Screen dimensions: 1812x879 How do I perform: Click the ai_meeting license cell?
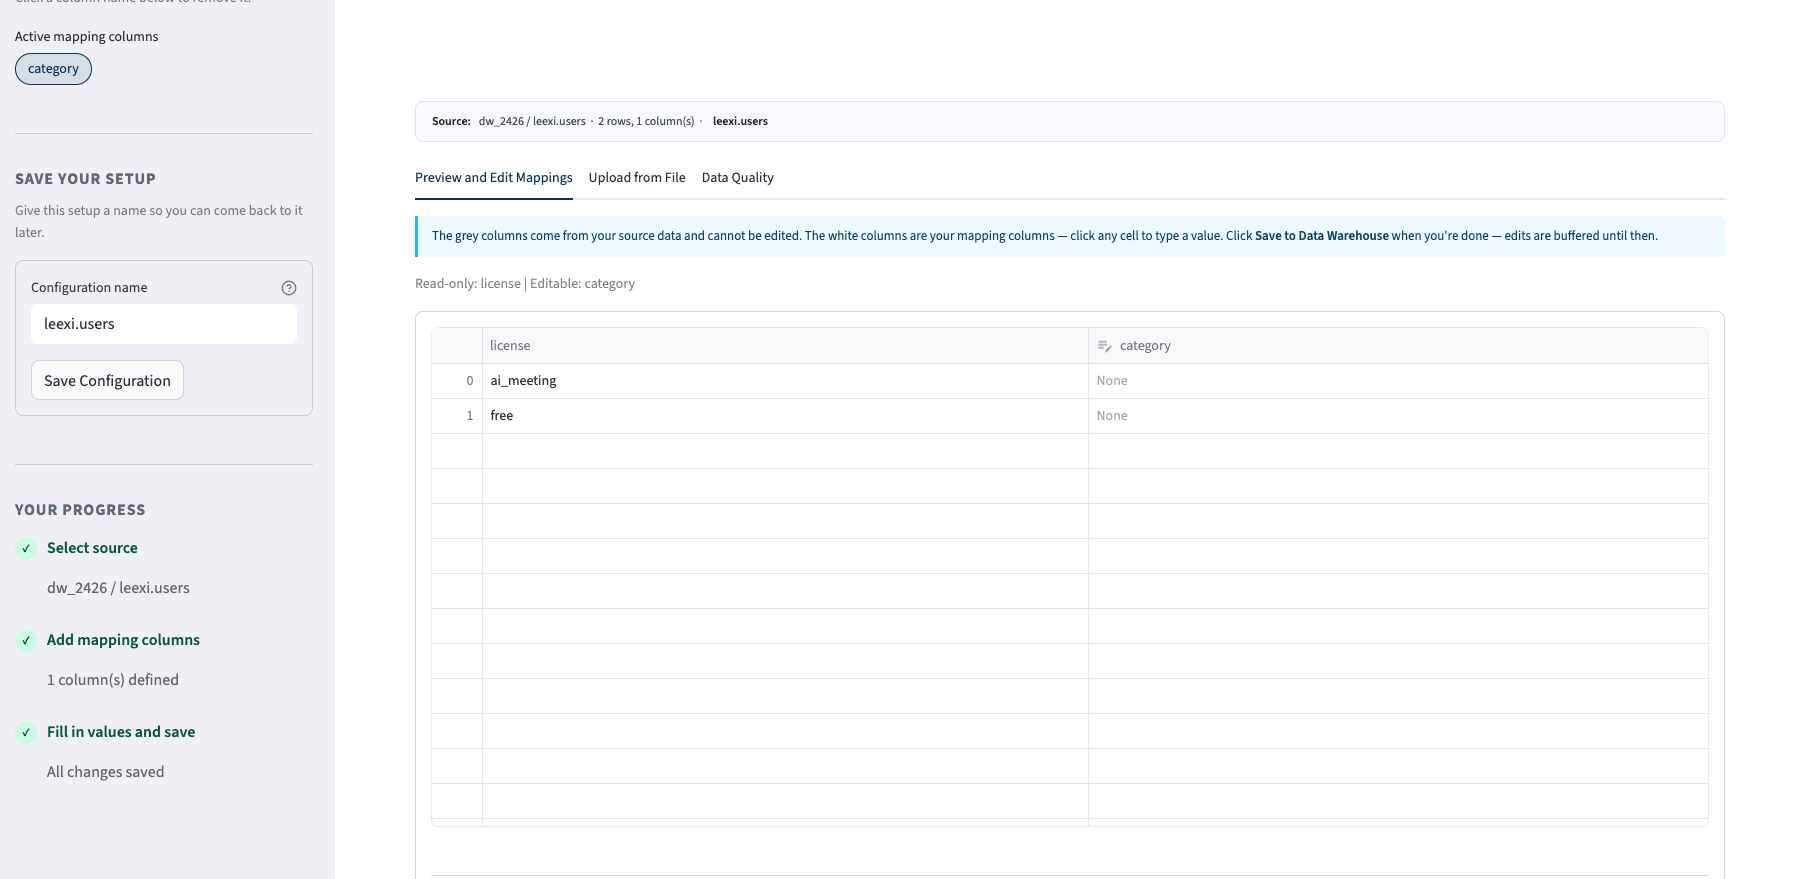tap(785, 381)
